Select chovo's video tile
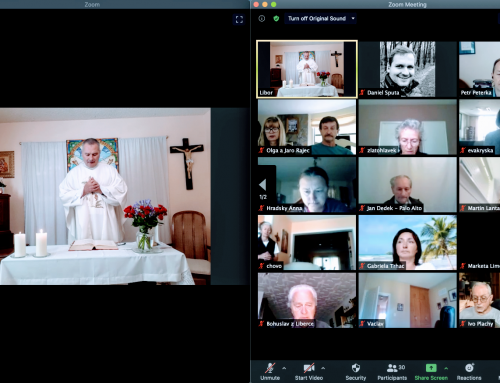Screen dimensions: 500x383 pos(307,242)
